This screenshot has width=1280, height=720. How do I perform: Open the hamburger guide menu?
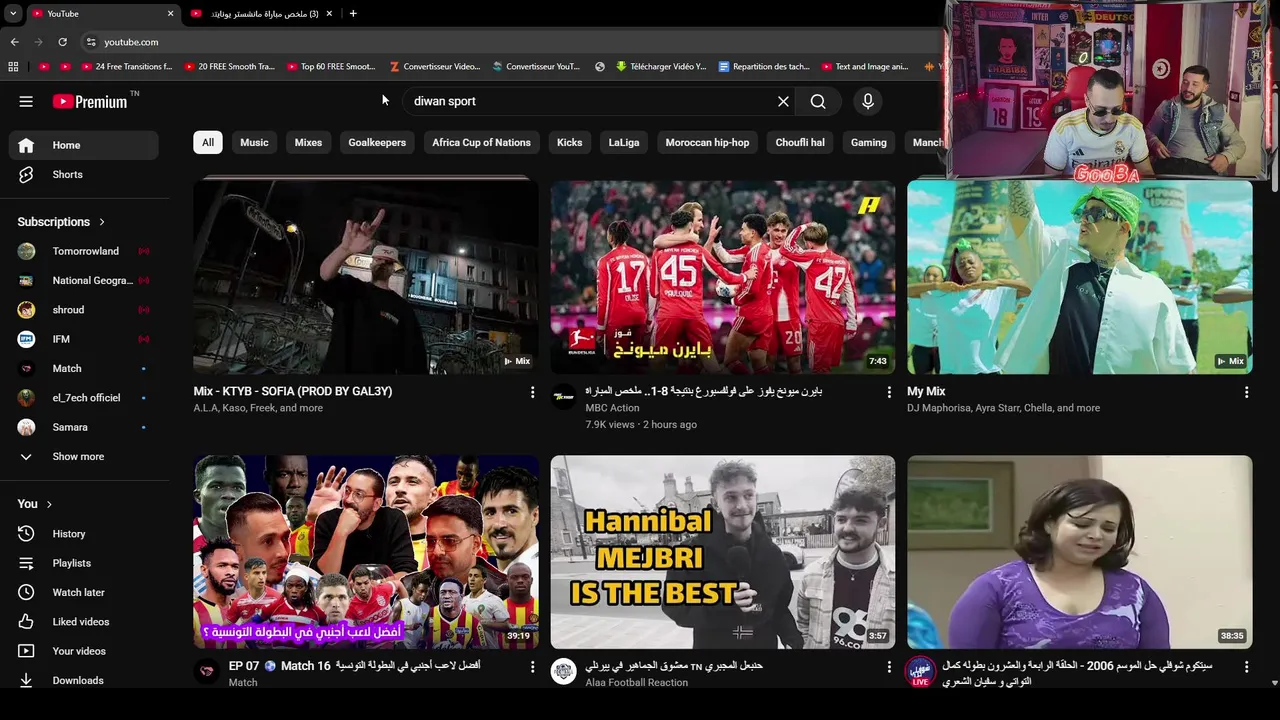(x=26, y=101)
